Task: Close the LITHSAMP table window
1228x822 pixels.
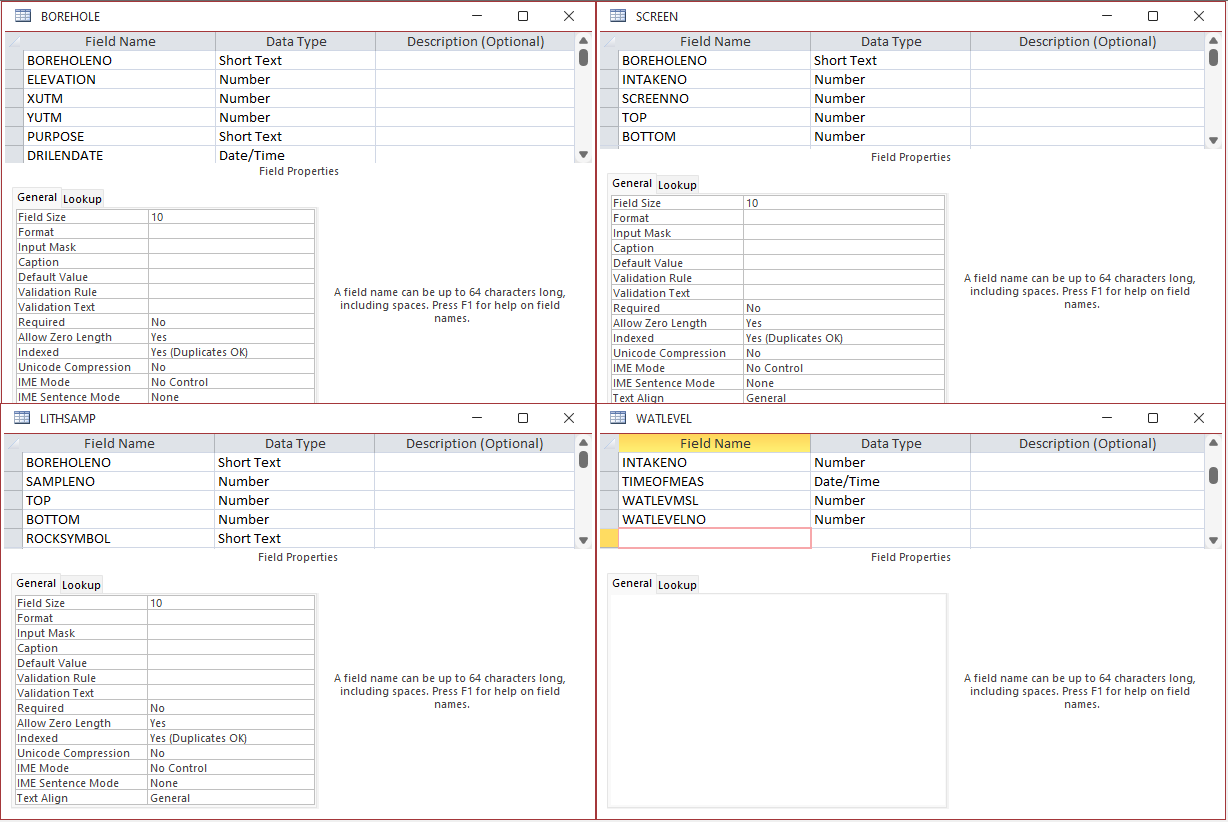Action: click(569, 418)
